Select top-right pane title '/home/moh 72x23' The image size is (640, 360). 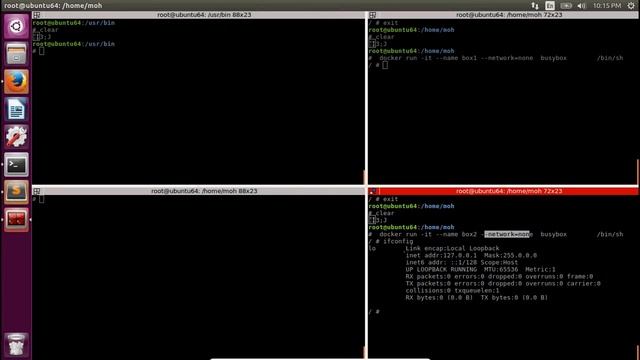(509, 15)
